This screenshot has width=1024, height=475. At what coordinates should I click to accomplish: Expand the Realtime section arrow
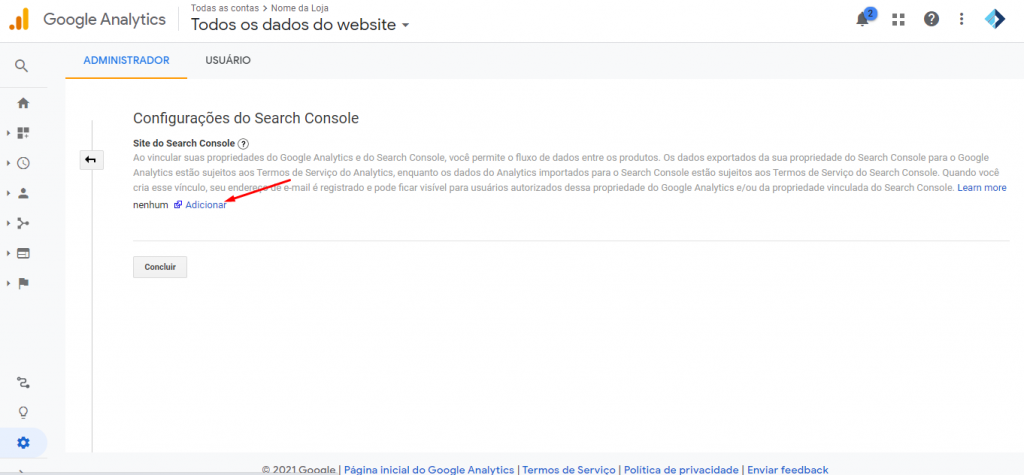[8, 163]
